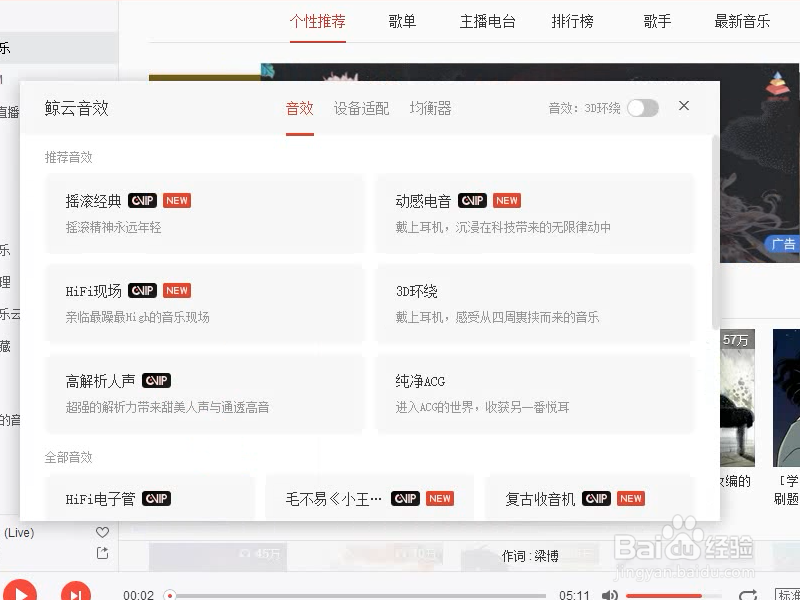This screenshot has width=800, height=600.
Task: Click the VIP badge on 动感电音
Action: [472, 201]
